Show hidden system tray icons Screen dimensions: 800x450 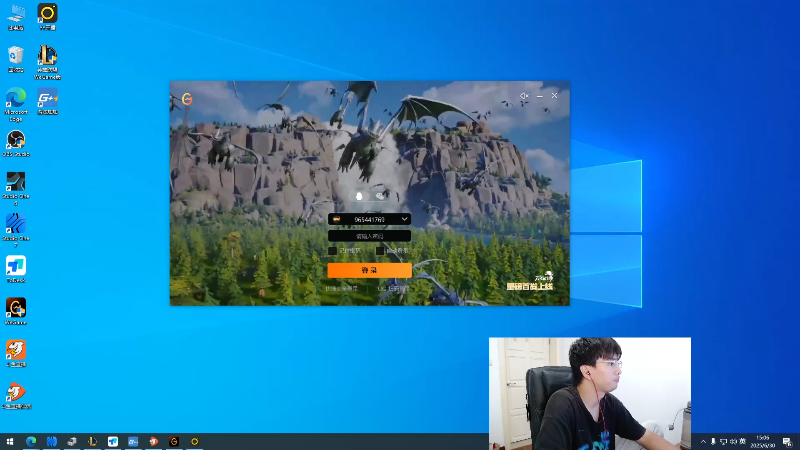[703, 442]
